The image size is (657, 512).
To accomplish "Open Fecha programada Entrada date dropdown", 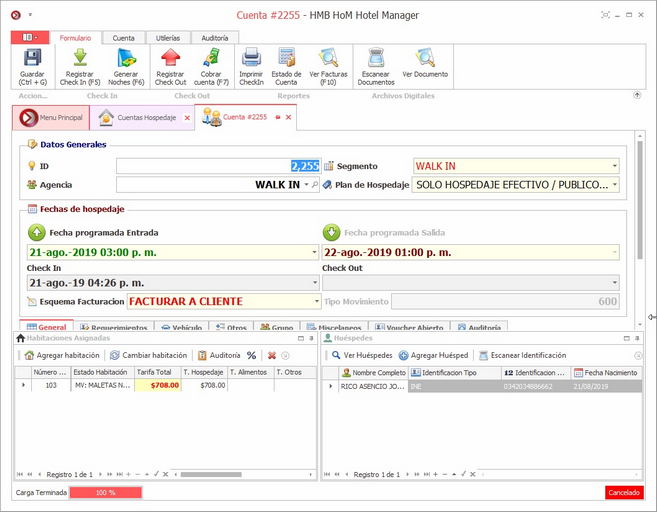I will click(x=315, y=253).
